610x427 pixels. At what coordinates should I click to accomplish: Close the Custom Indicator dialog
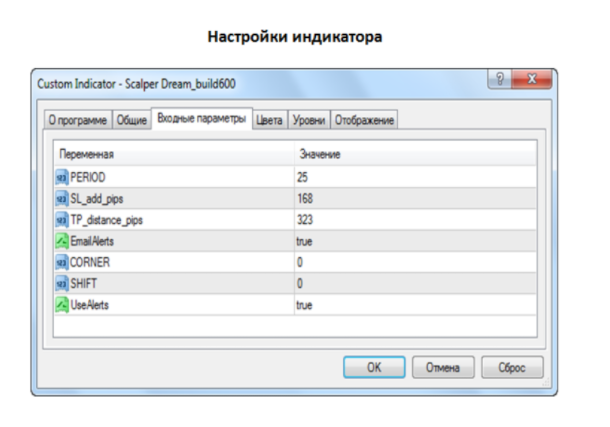pyautogui.click(x=531, y=79)
